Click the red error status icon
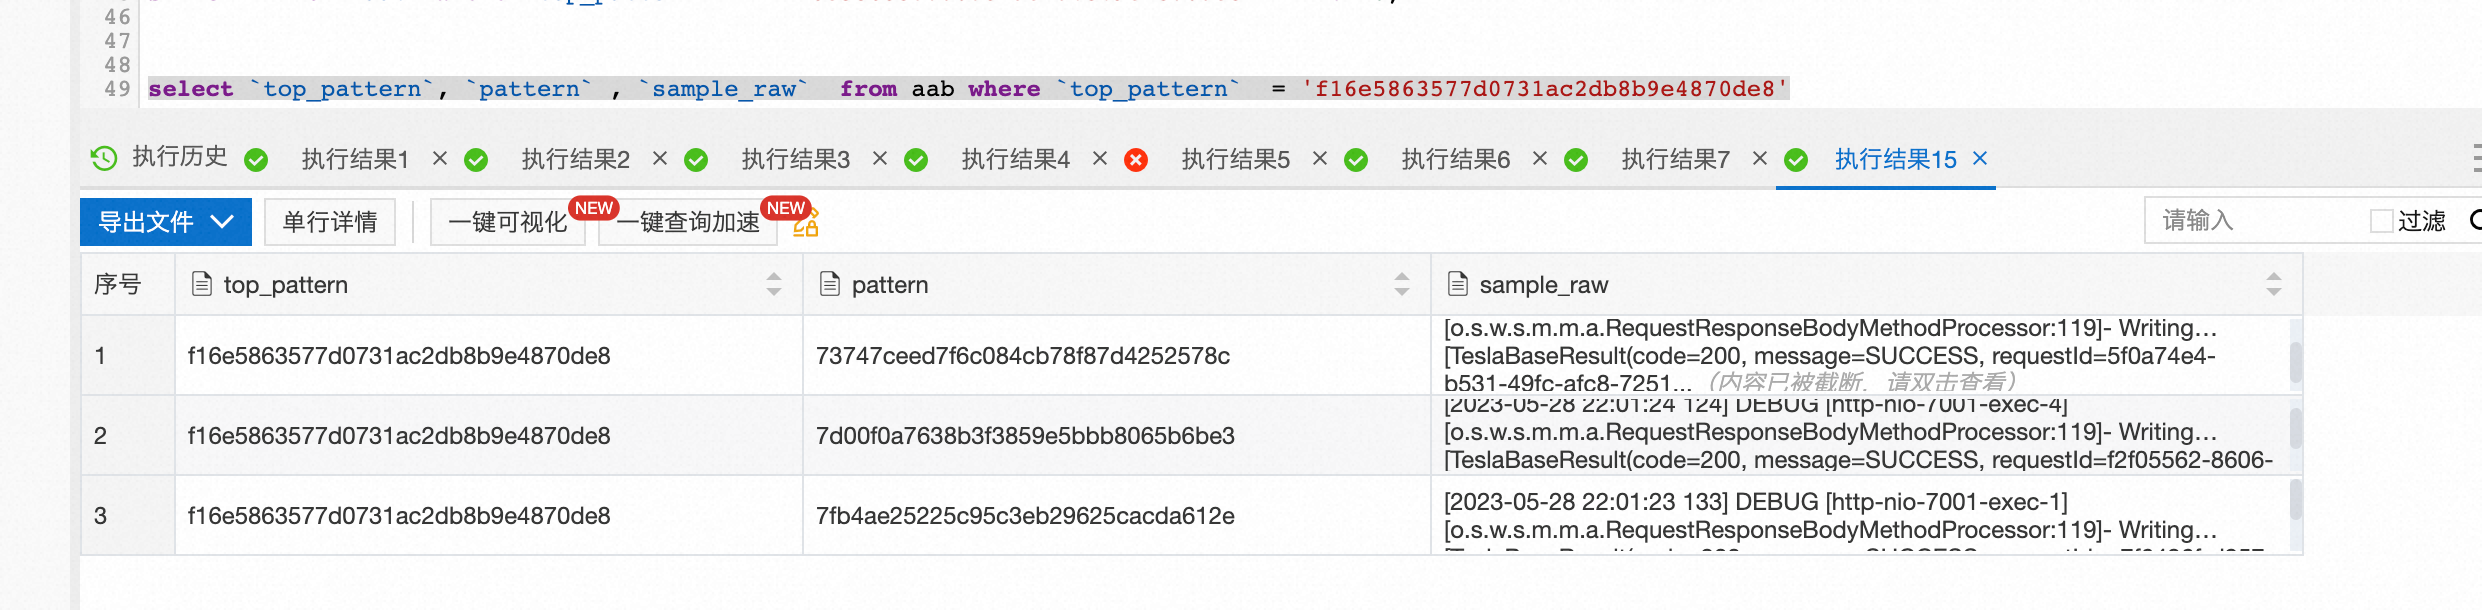The width and height of the screenshot is (2482, 610). coord(1136,160)
